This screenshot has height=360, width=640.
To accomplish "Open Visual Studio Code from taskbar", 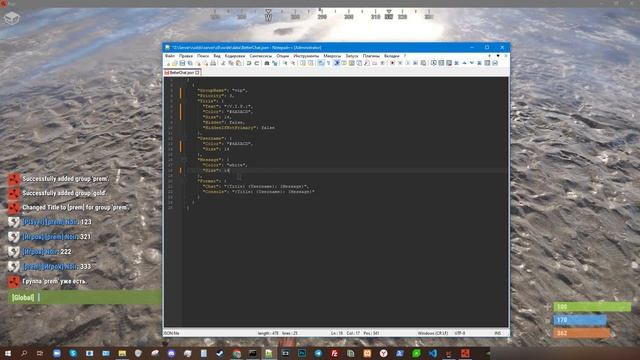I will pos(433,353).
